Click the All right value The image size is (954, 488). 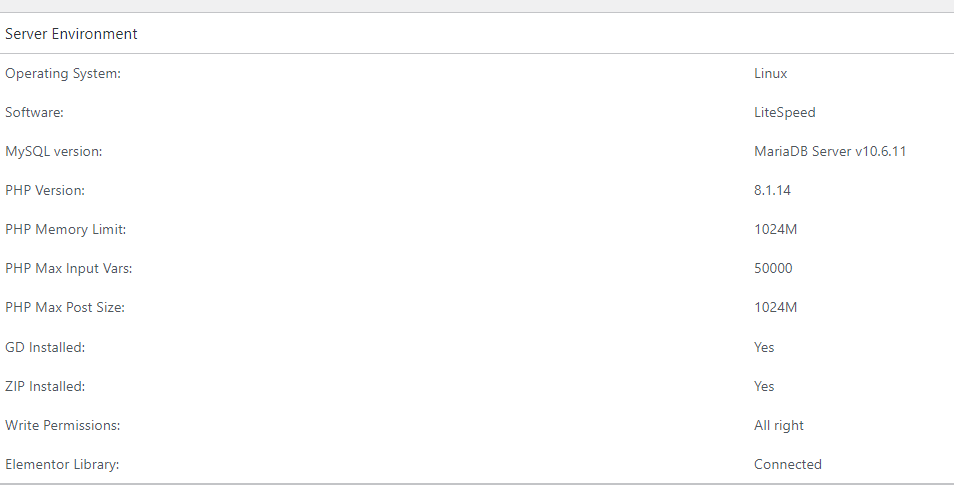[x=779, y=425]
